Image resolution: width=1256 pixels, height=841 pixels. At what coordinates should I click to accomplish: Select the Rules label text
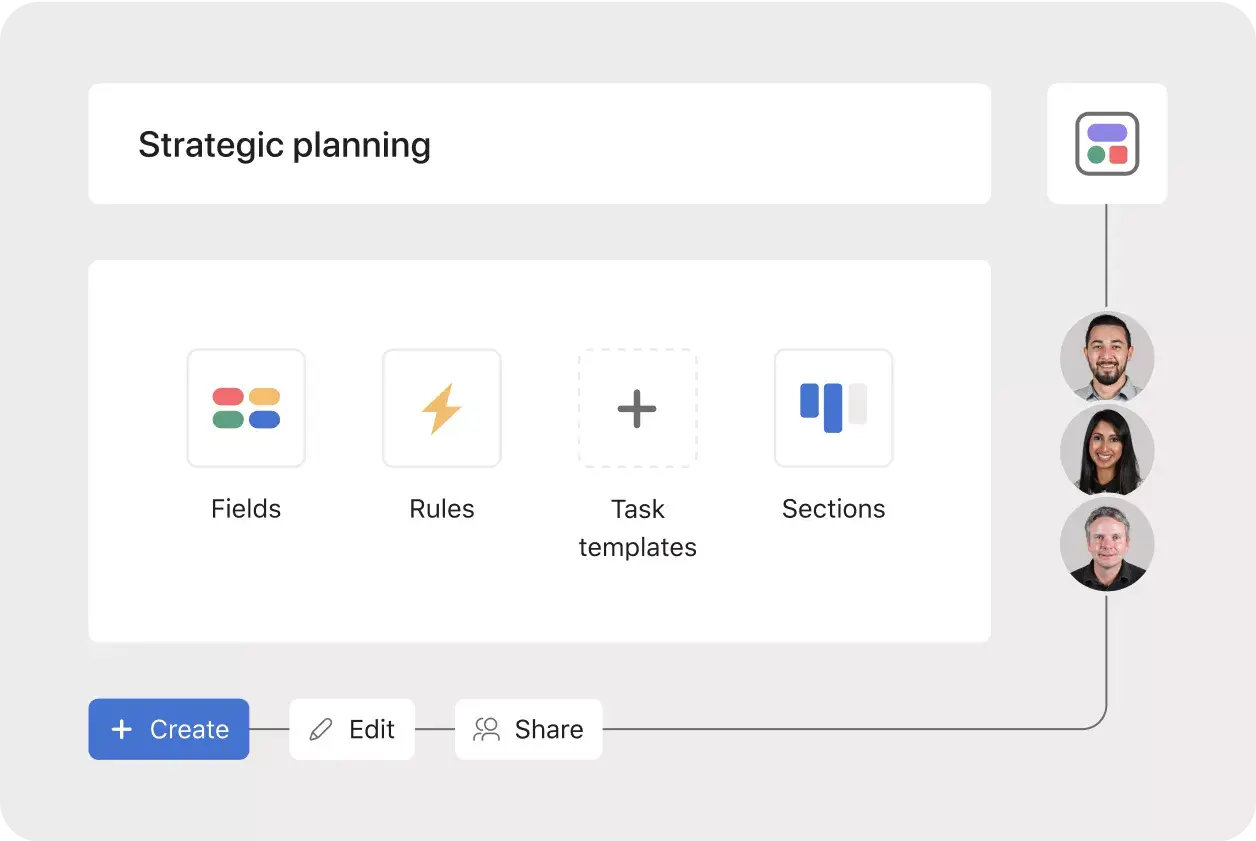click(x=441, y=508)
